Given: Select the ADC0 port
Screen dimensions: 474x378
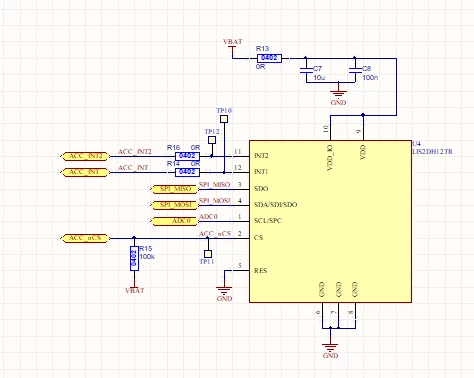Looking at the screenshot, I should pyautogui.click(x=175, y=221).
